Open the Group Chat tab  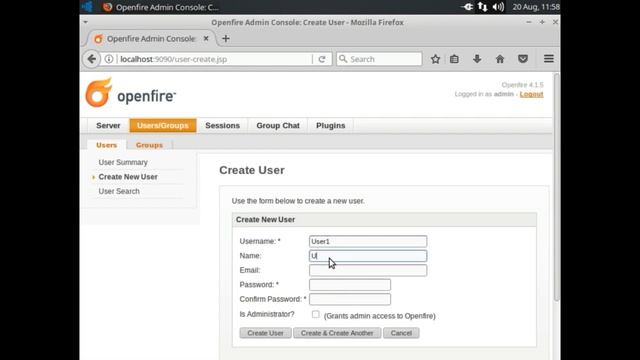point(278,126)
